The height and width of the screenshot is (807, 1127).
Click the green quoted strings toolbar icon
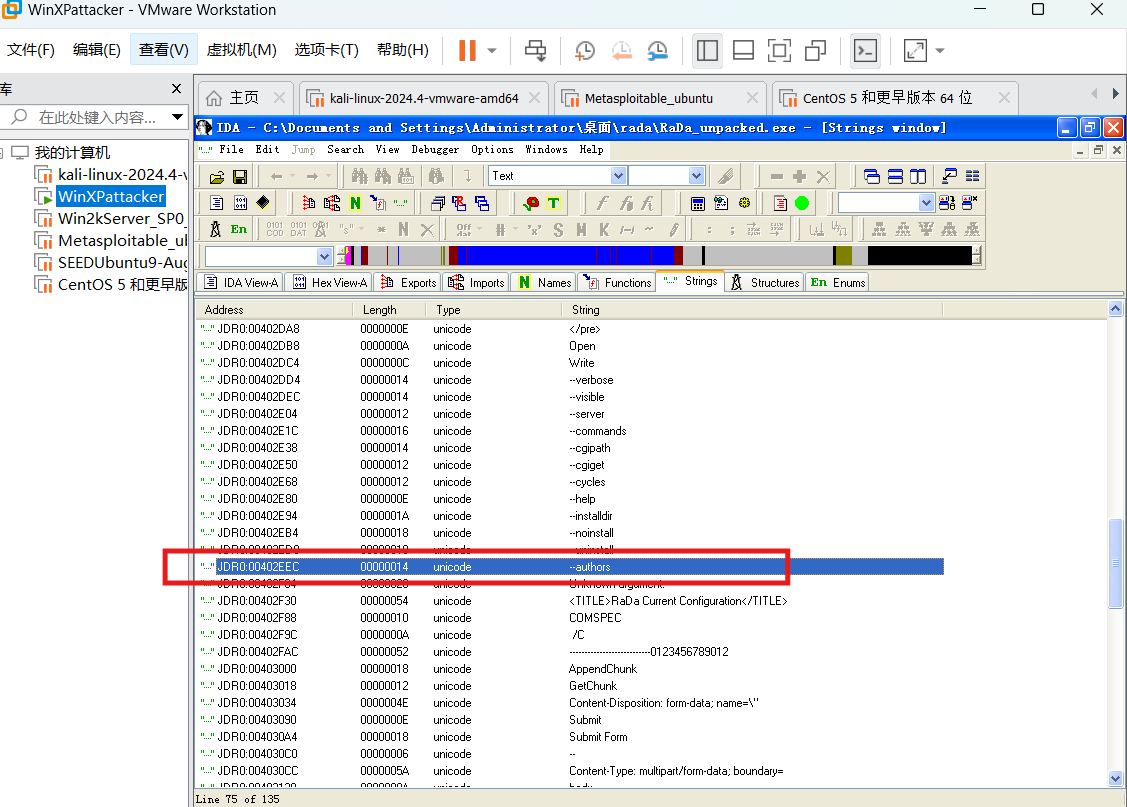pyautogui.click(x=400, y=203)
